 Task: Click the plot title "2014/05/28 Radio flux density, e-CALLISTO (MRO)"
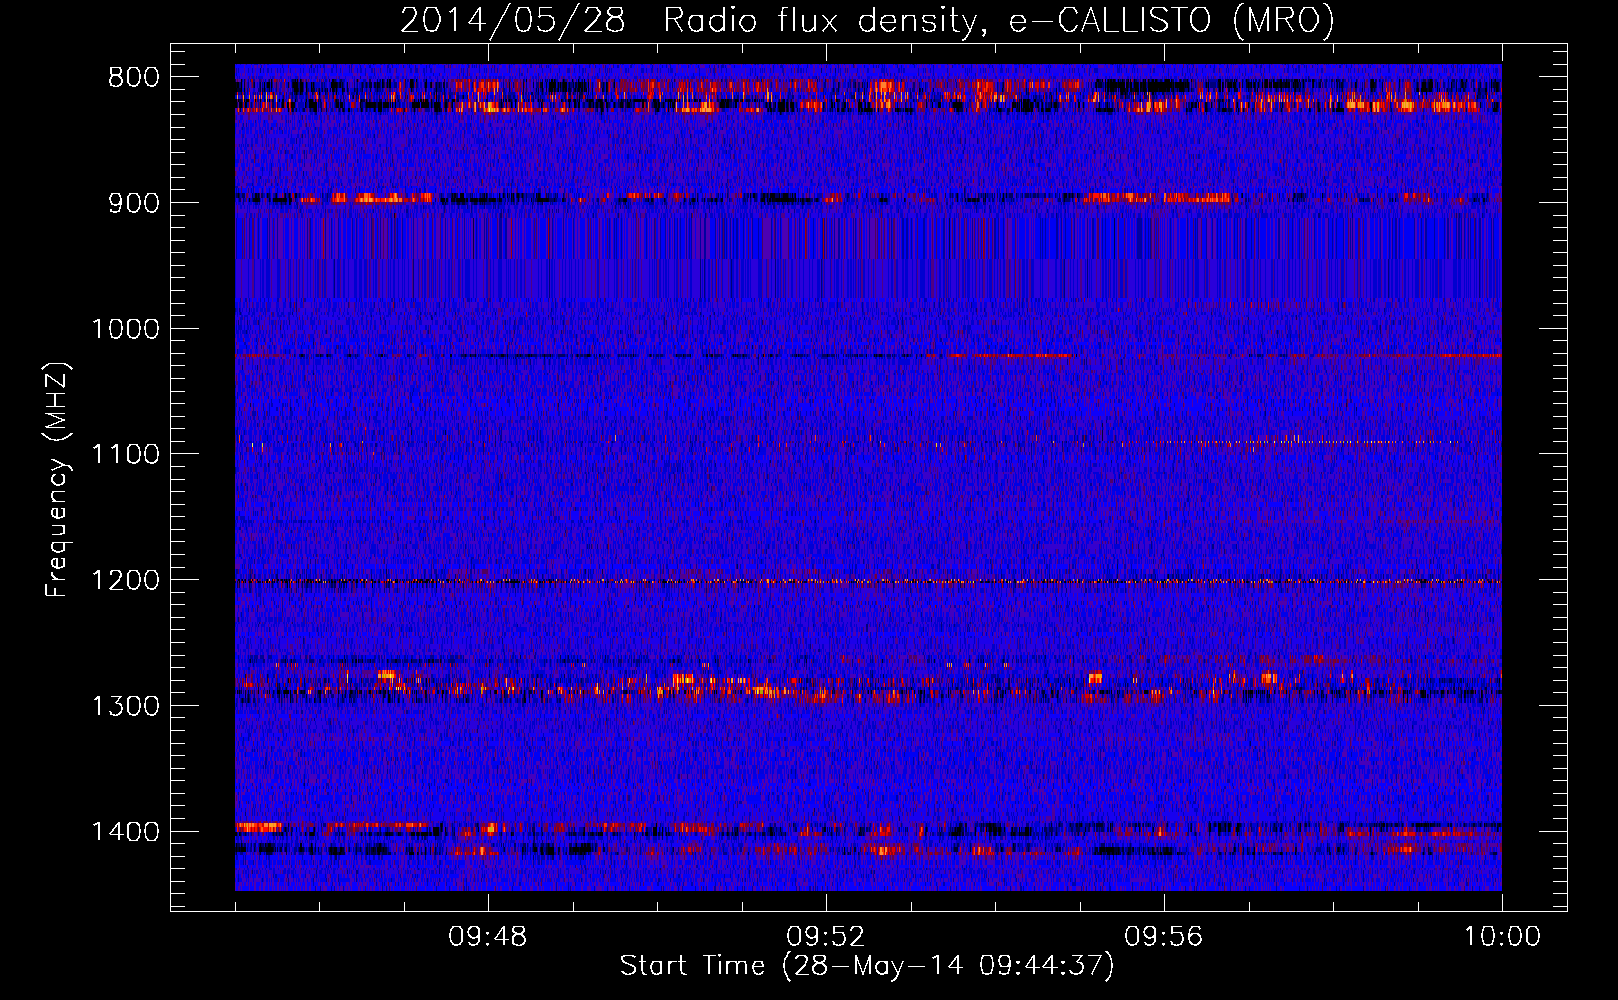(x=867, y=20)
